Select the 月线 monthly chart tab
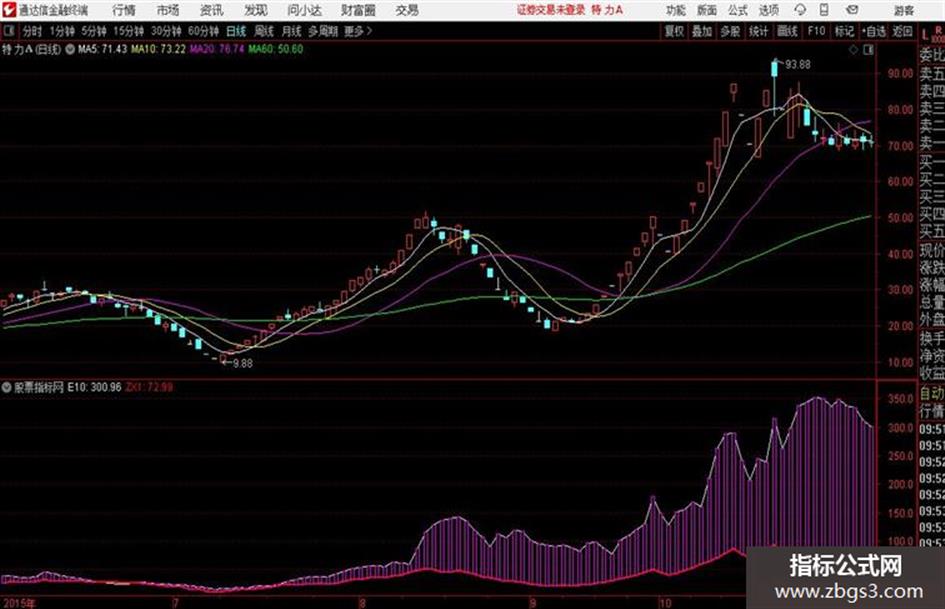 [291, 31]
